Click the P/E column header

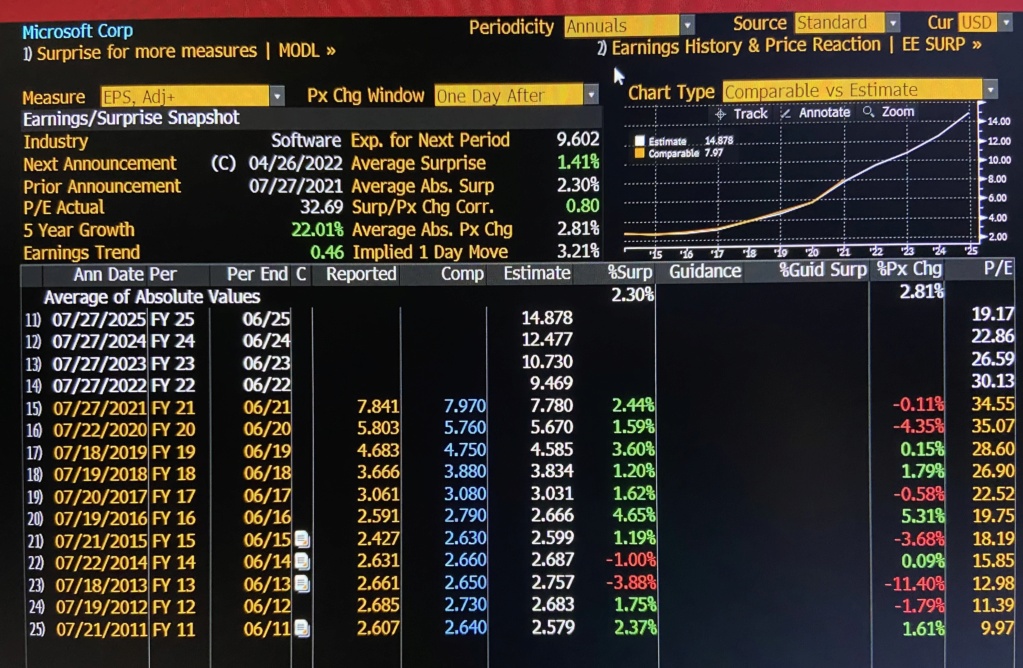998,267
